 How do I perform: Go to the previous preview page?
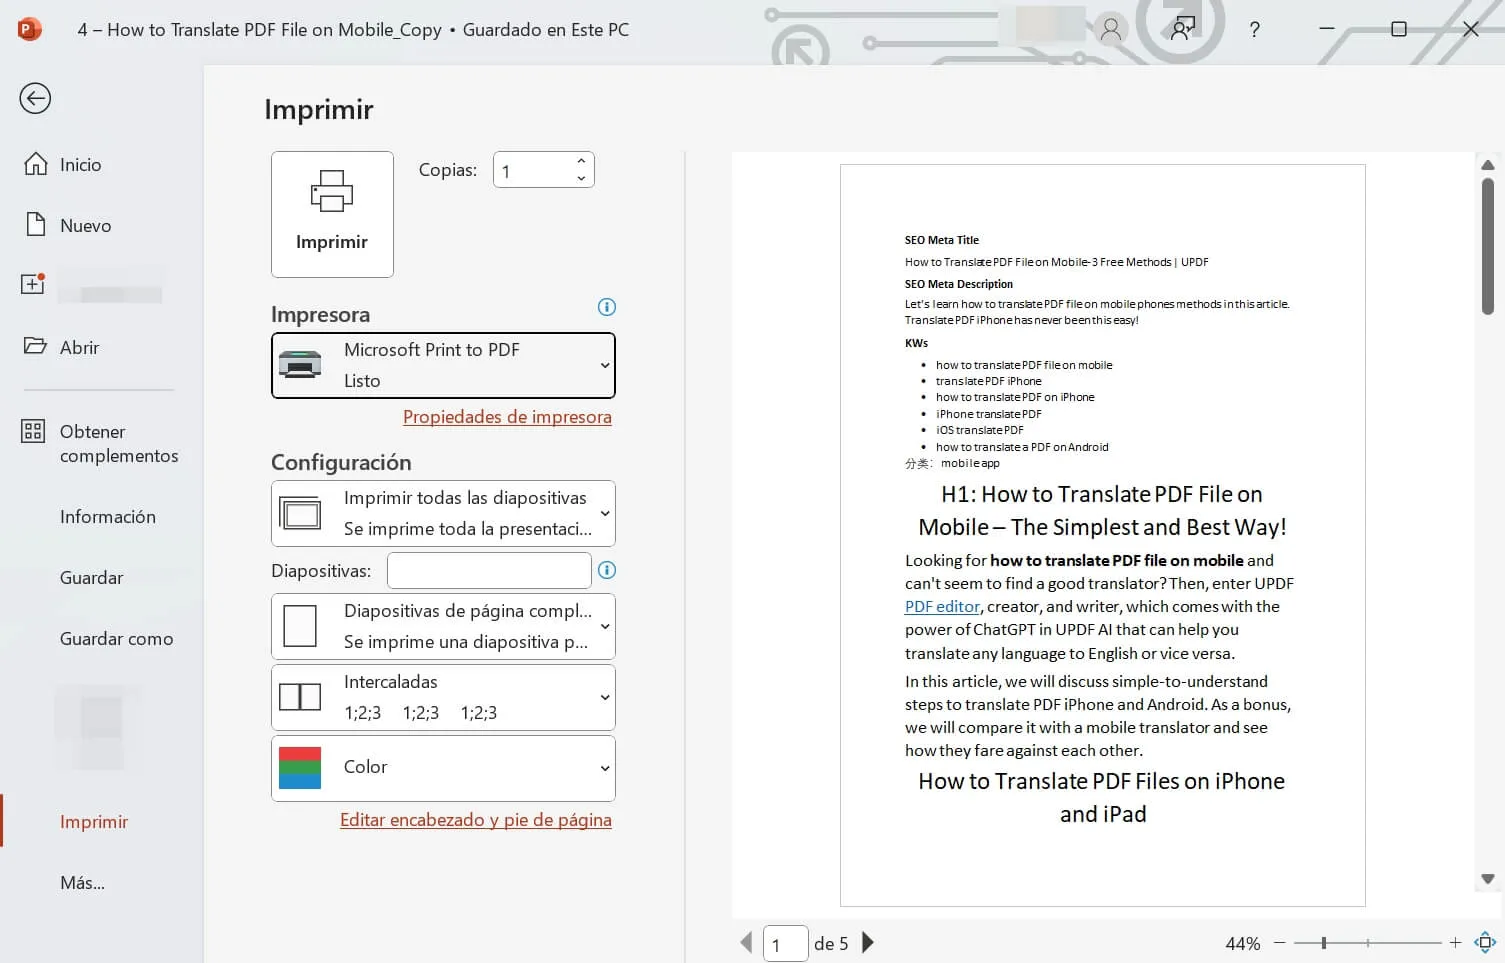[x=746, y=942]
